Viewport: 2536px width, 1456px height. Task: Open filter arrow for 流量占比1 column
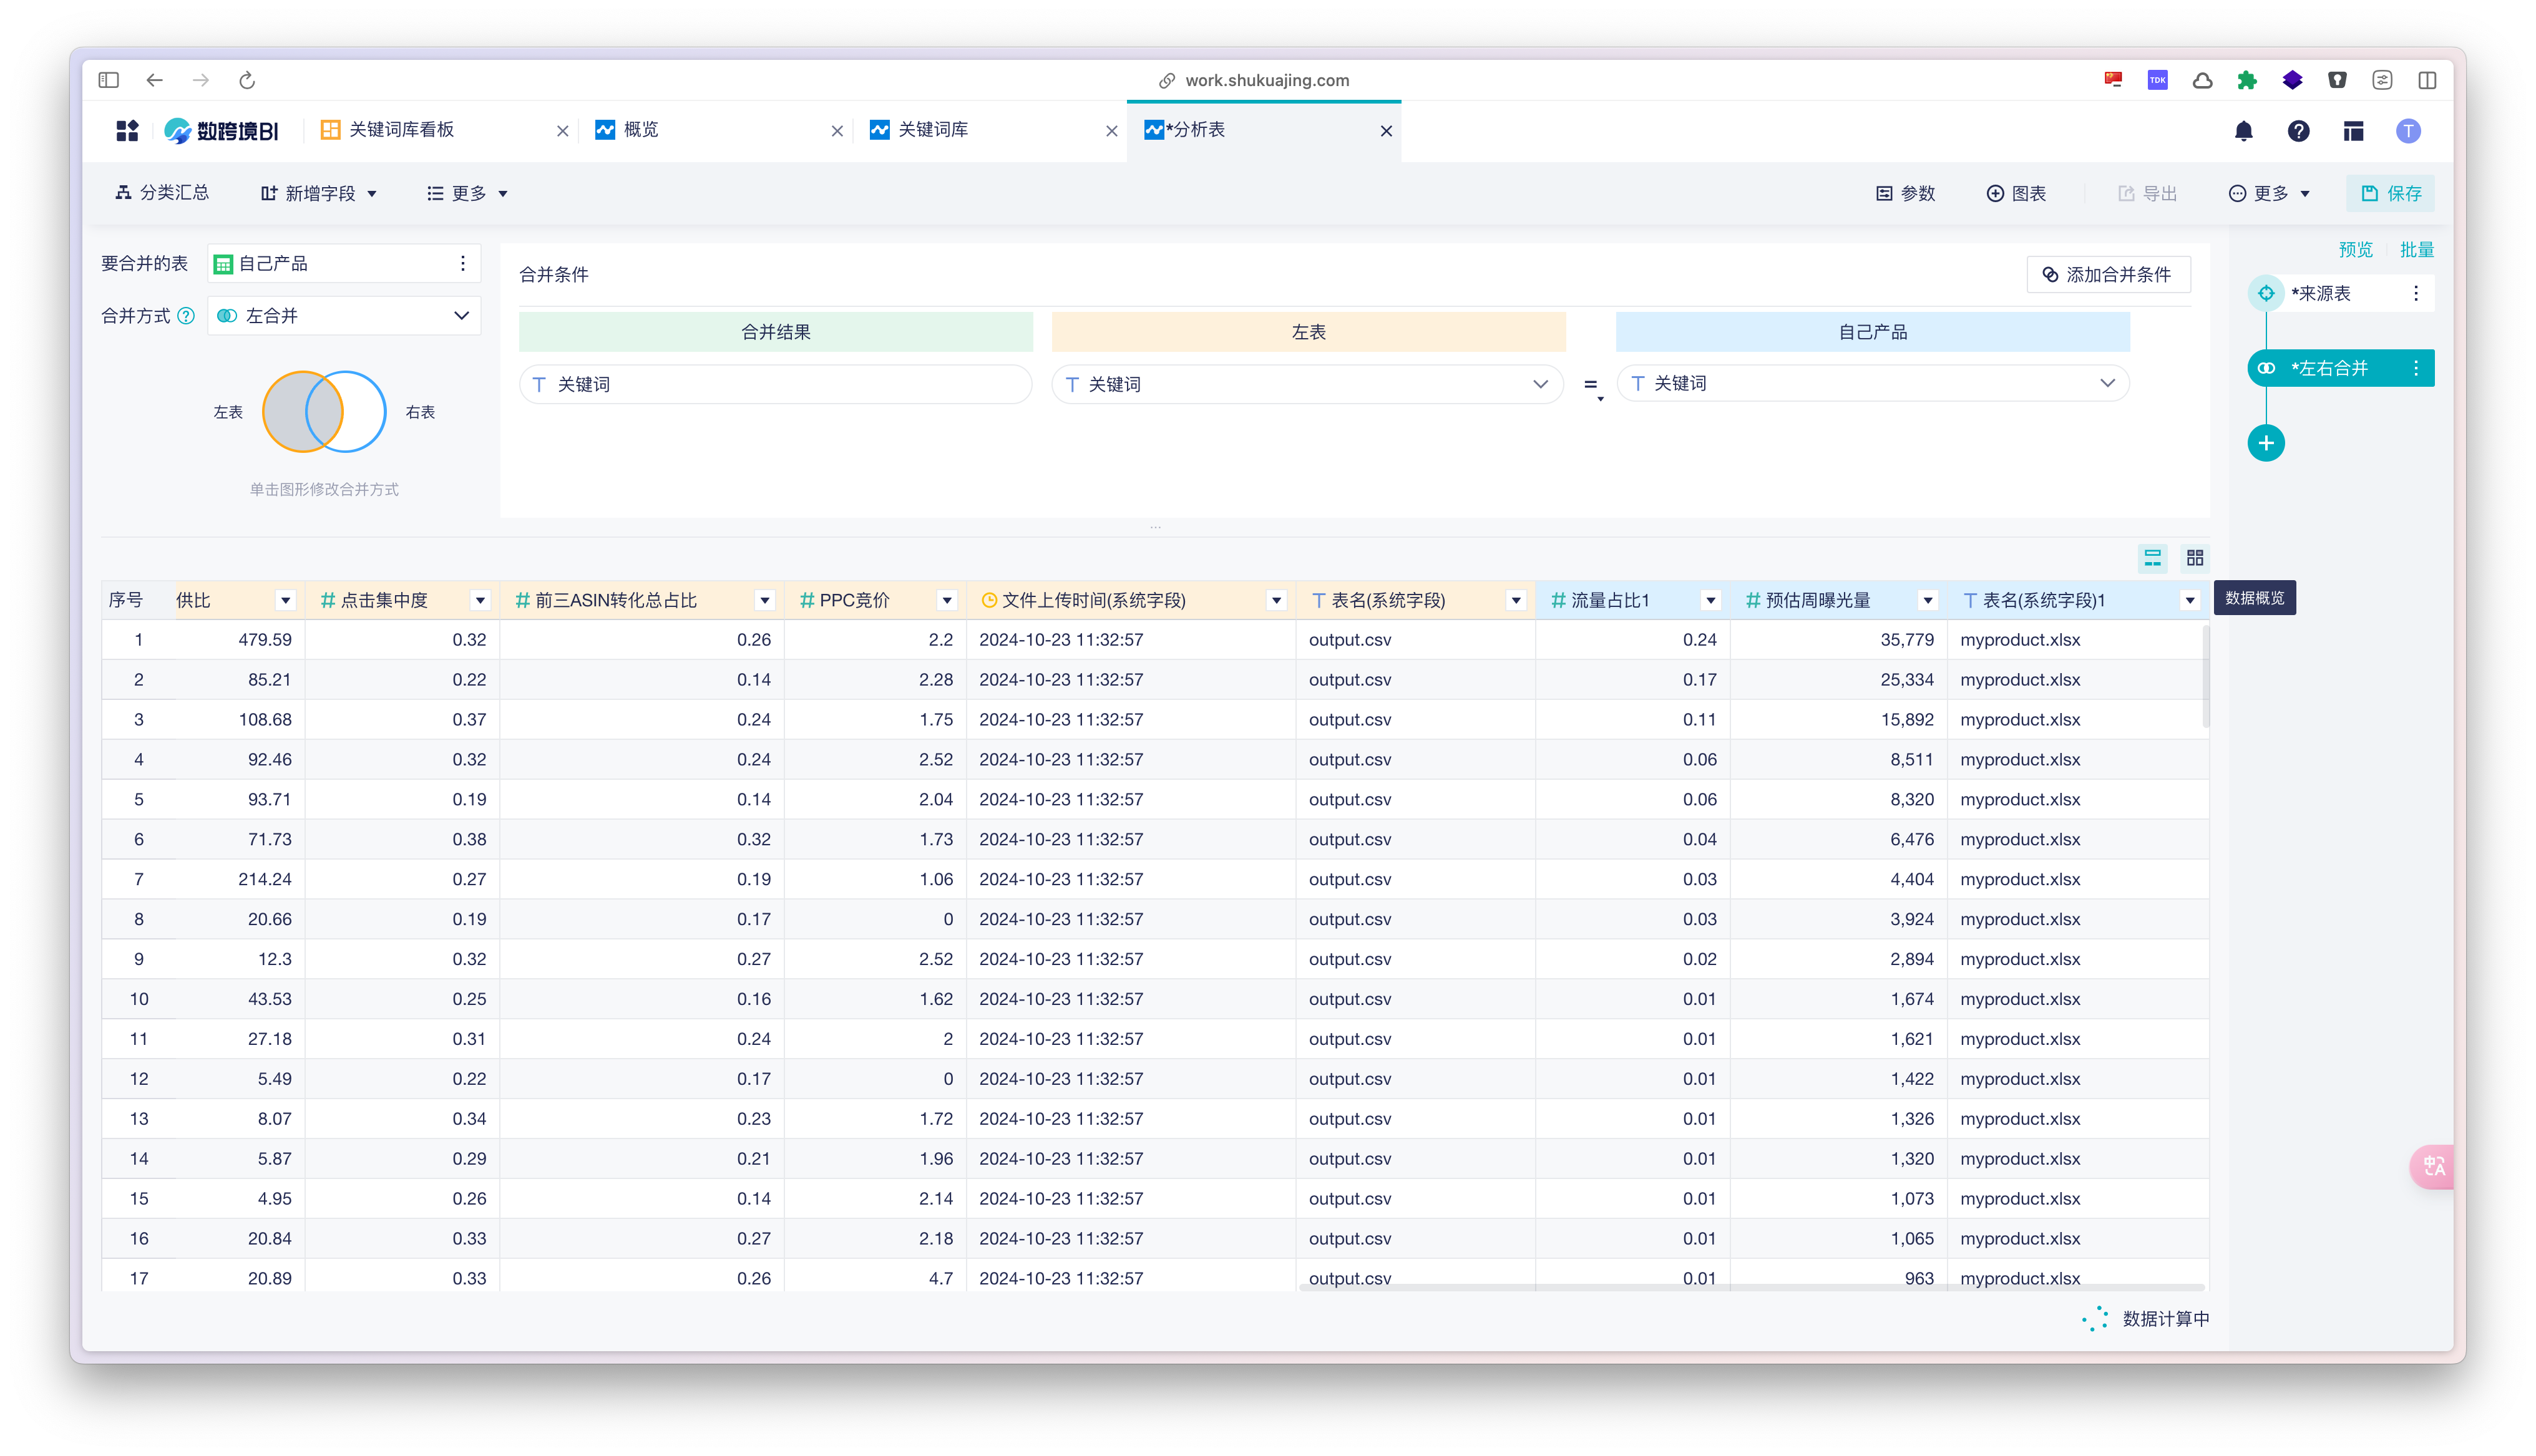[1710, 600]
